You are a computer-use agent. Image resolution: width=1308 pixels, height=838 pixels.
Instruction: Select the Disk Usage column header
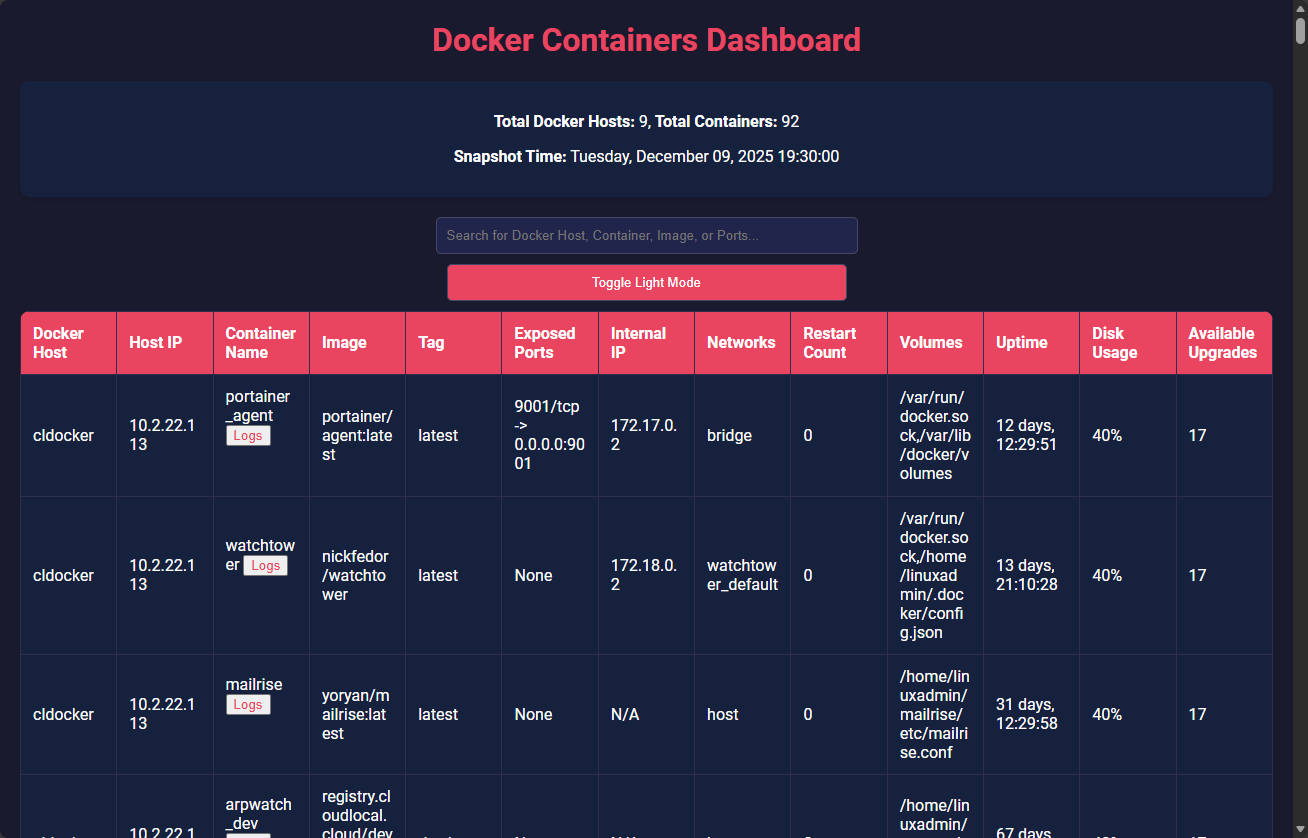(1127, 342)
